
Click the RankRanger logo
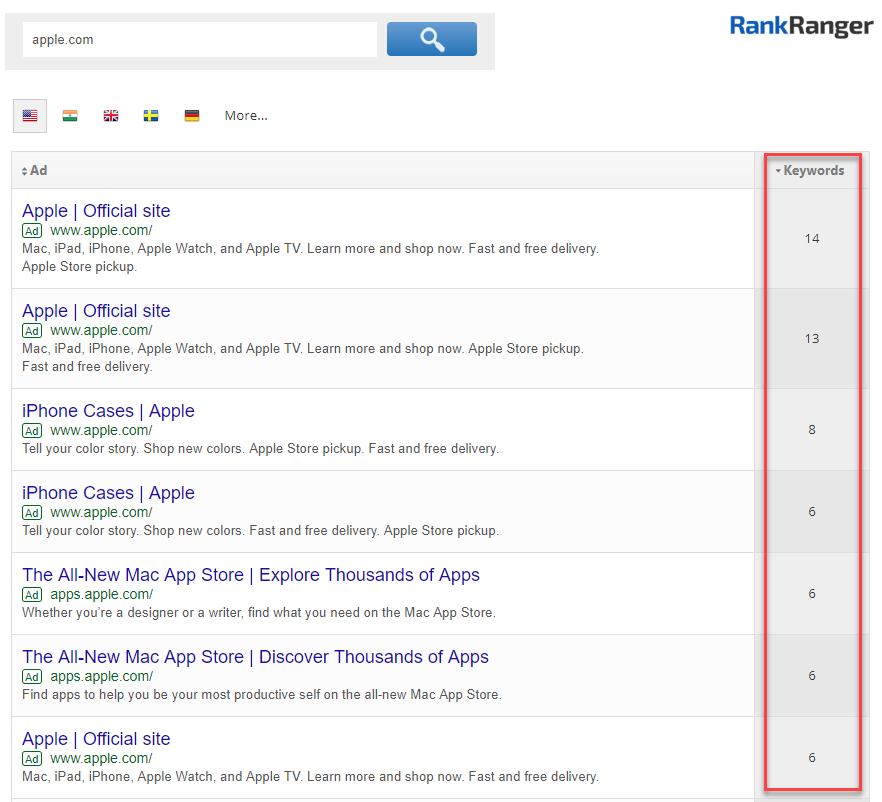[801, 26]
